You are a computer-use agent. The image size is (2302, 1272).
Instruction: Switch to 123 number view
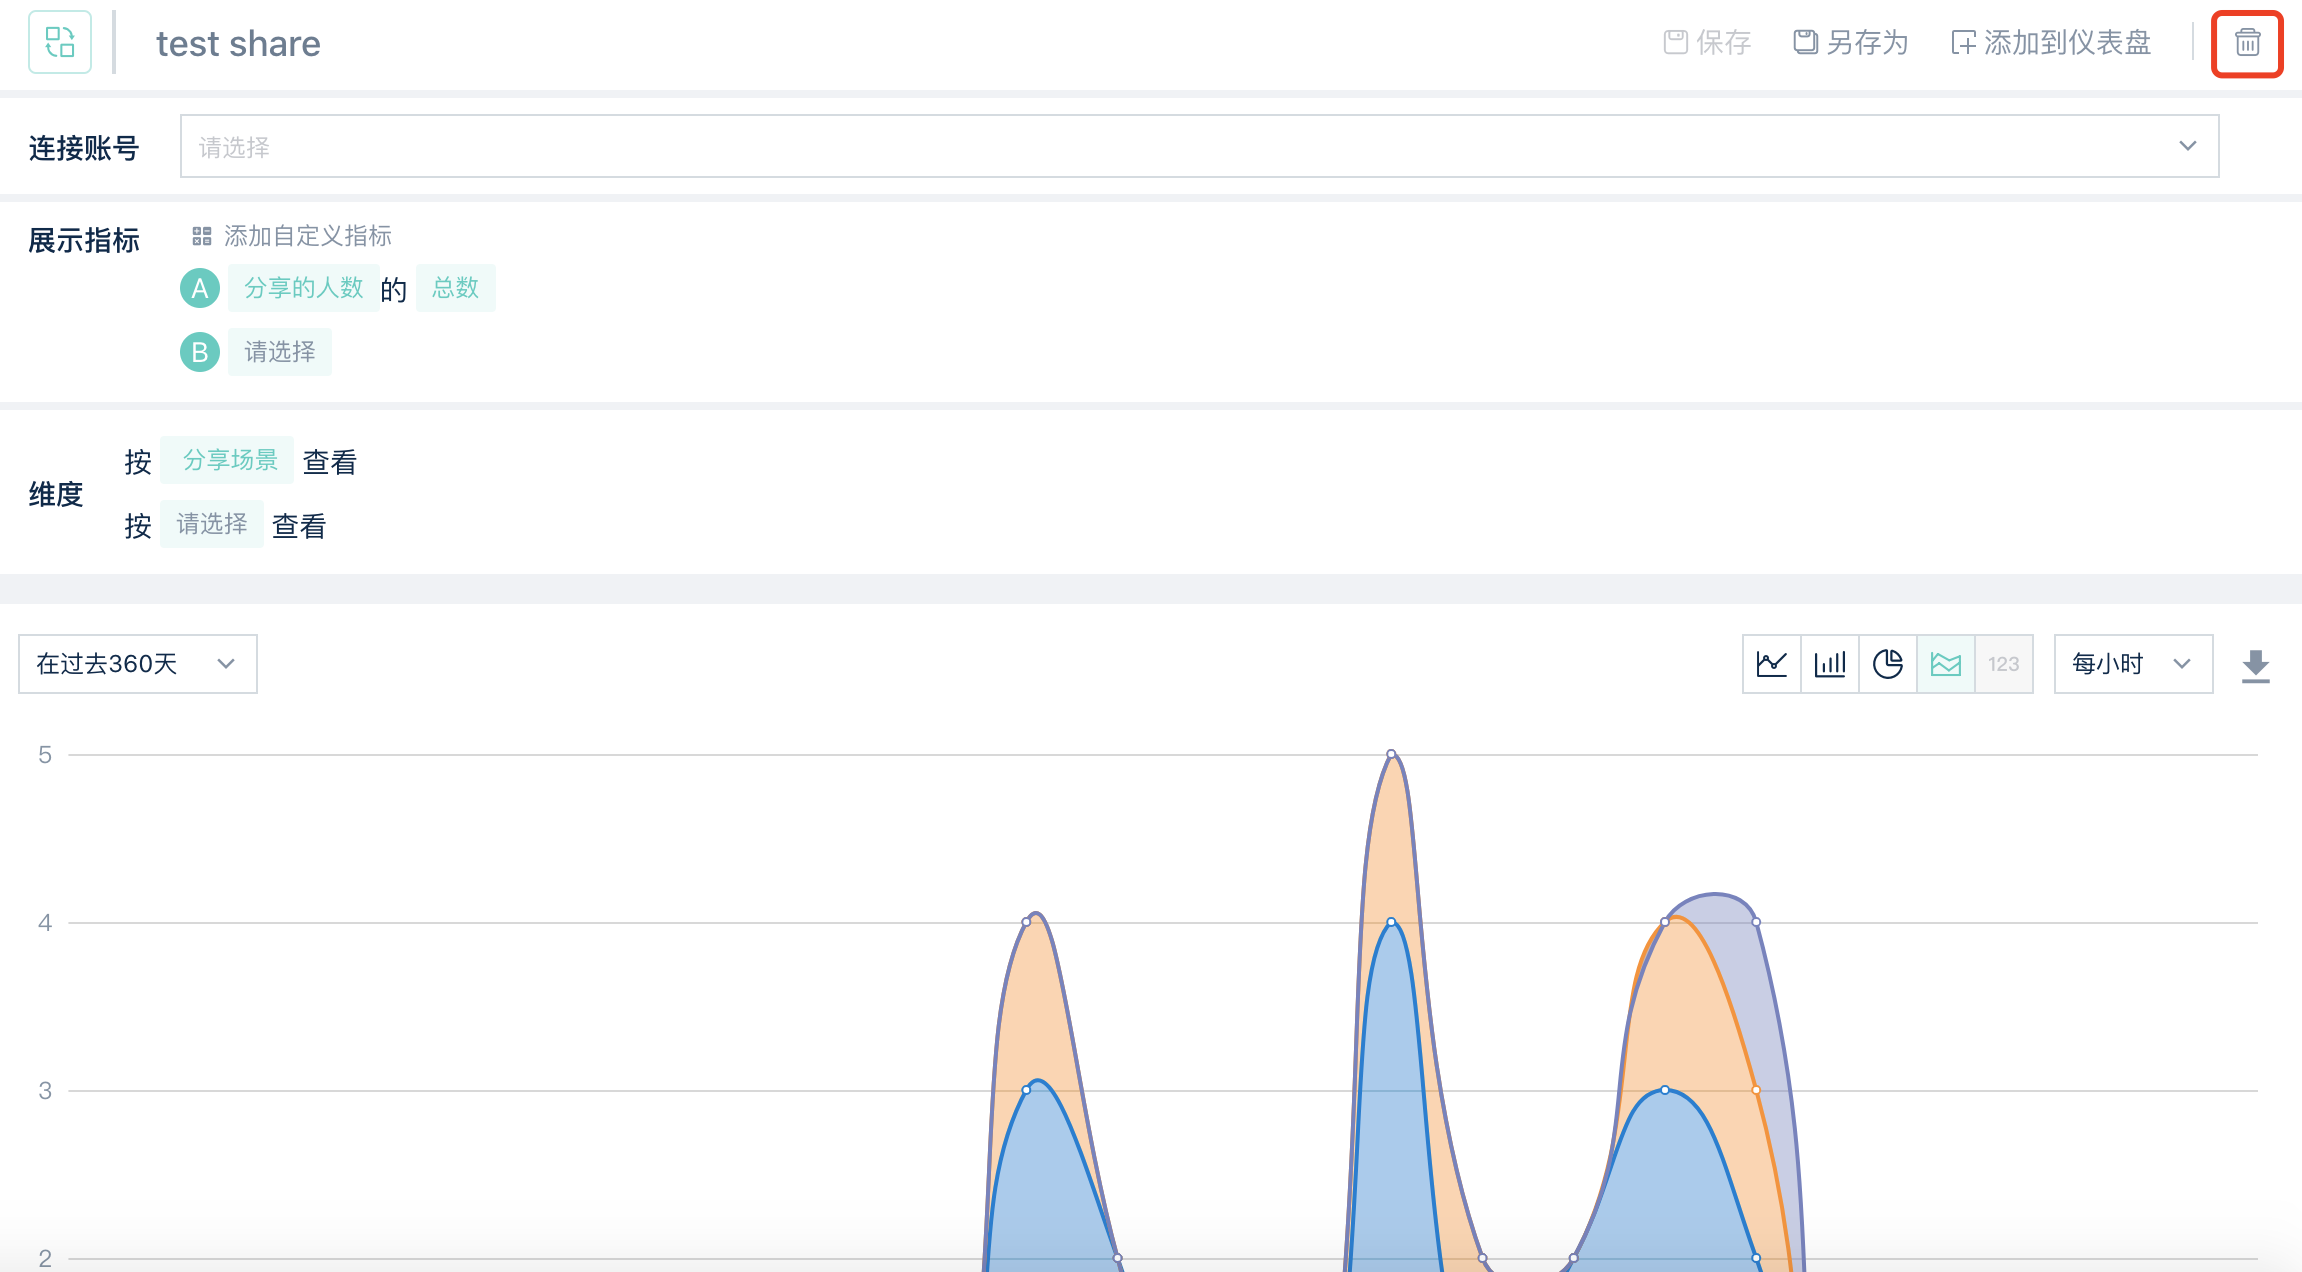coord(2004,664)
